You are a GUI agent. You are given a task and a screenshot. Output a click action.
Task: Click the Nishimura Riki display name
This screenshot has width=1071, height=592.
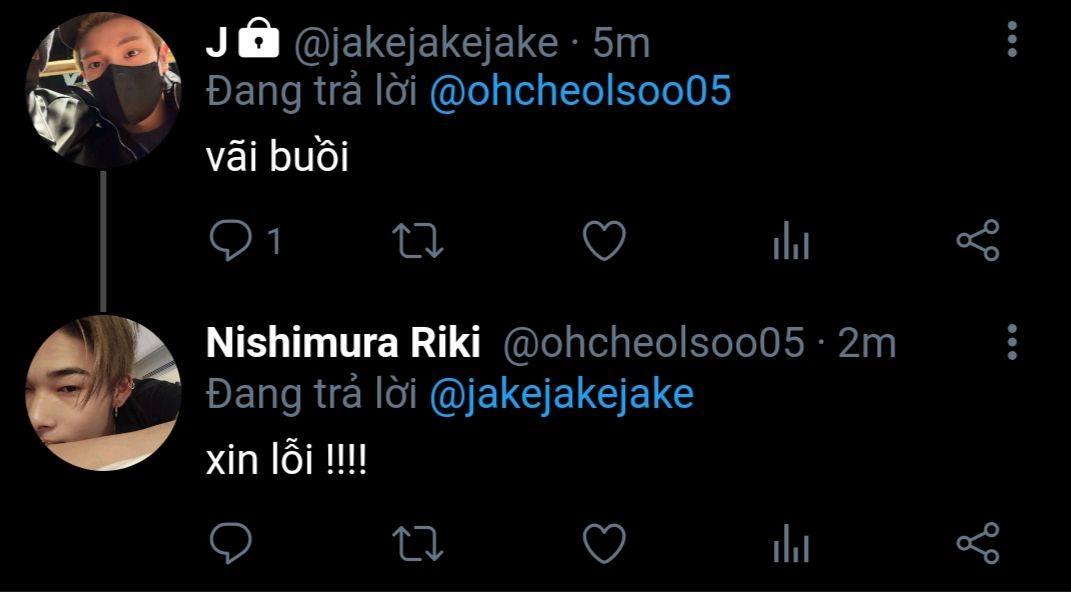click(344, 343)
